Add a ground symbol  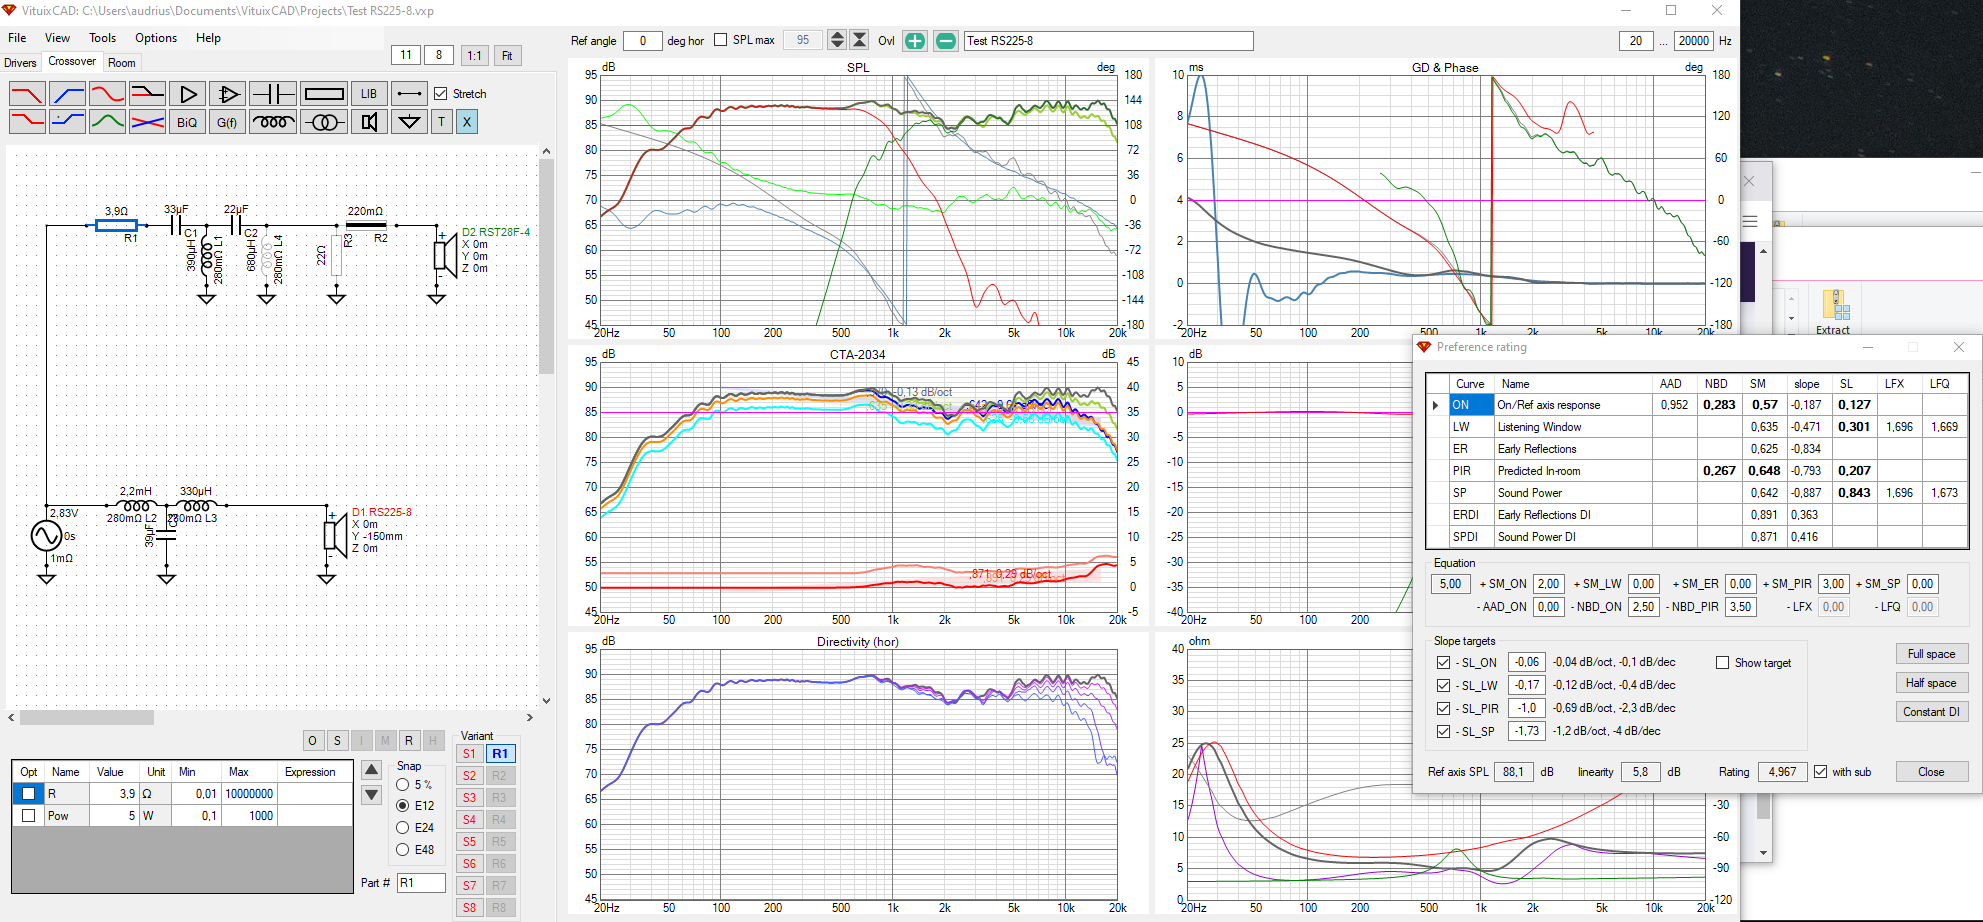coord(409,122)
